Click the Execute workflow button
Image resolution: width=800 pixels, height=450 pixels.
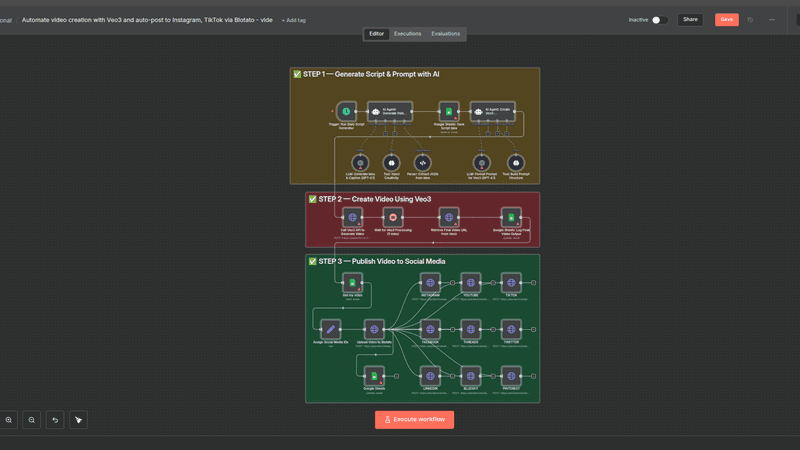[x=414, y=420]
